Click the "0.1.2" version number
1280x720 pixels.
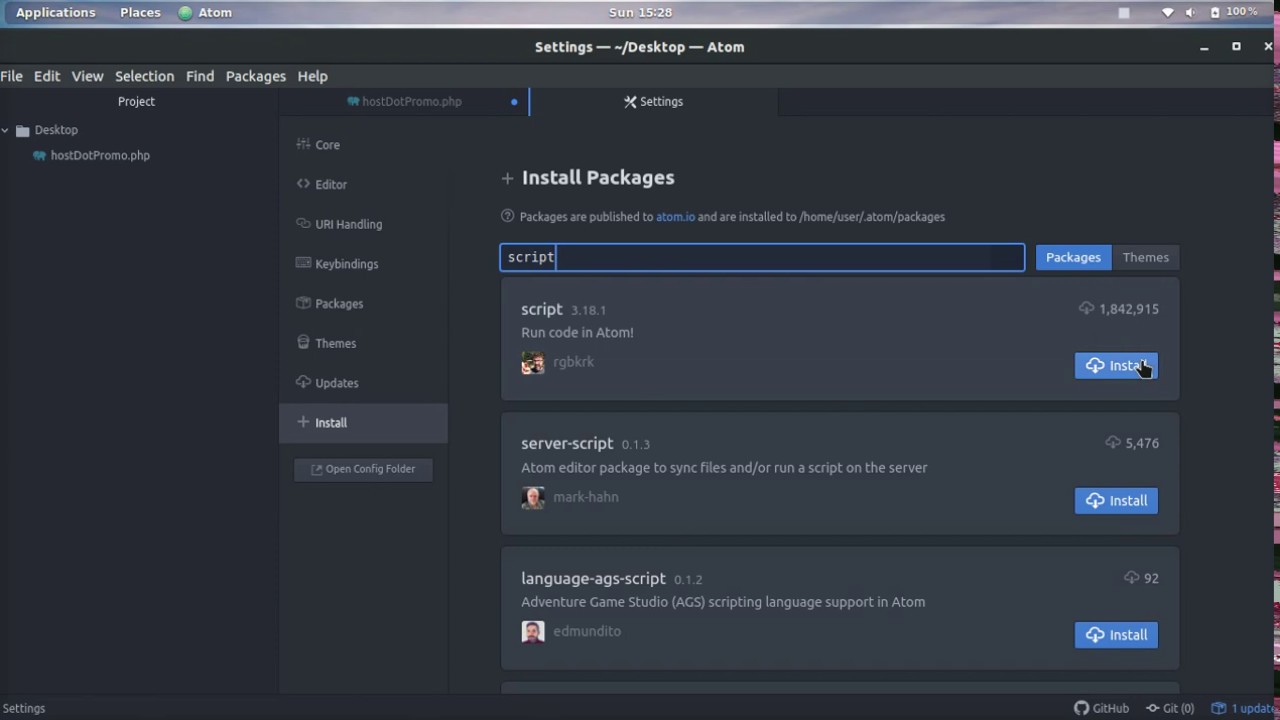688,579
